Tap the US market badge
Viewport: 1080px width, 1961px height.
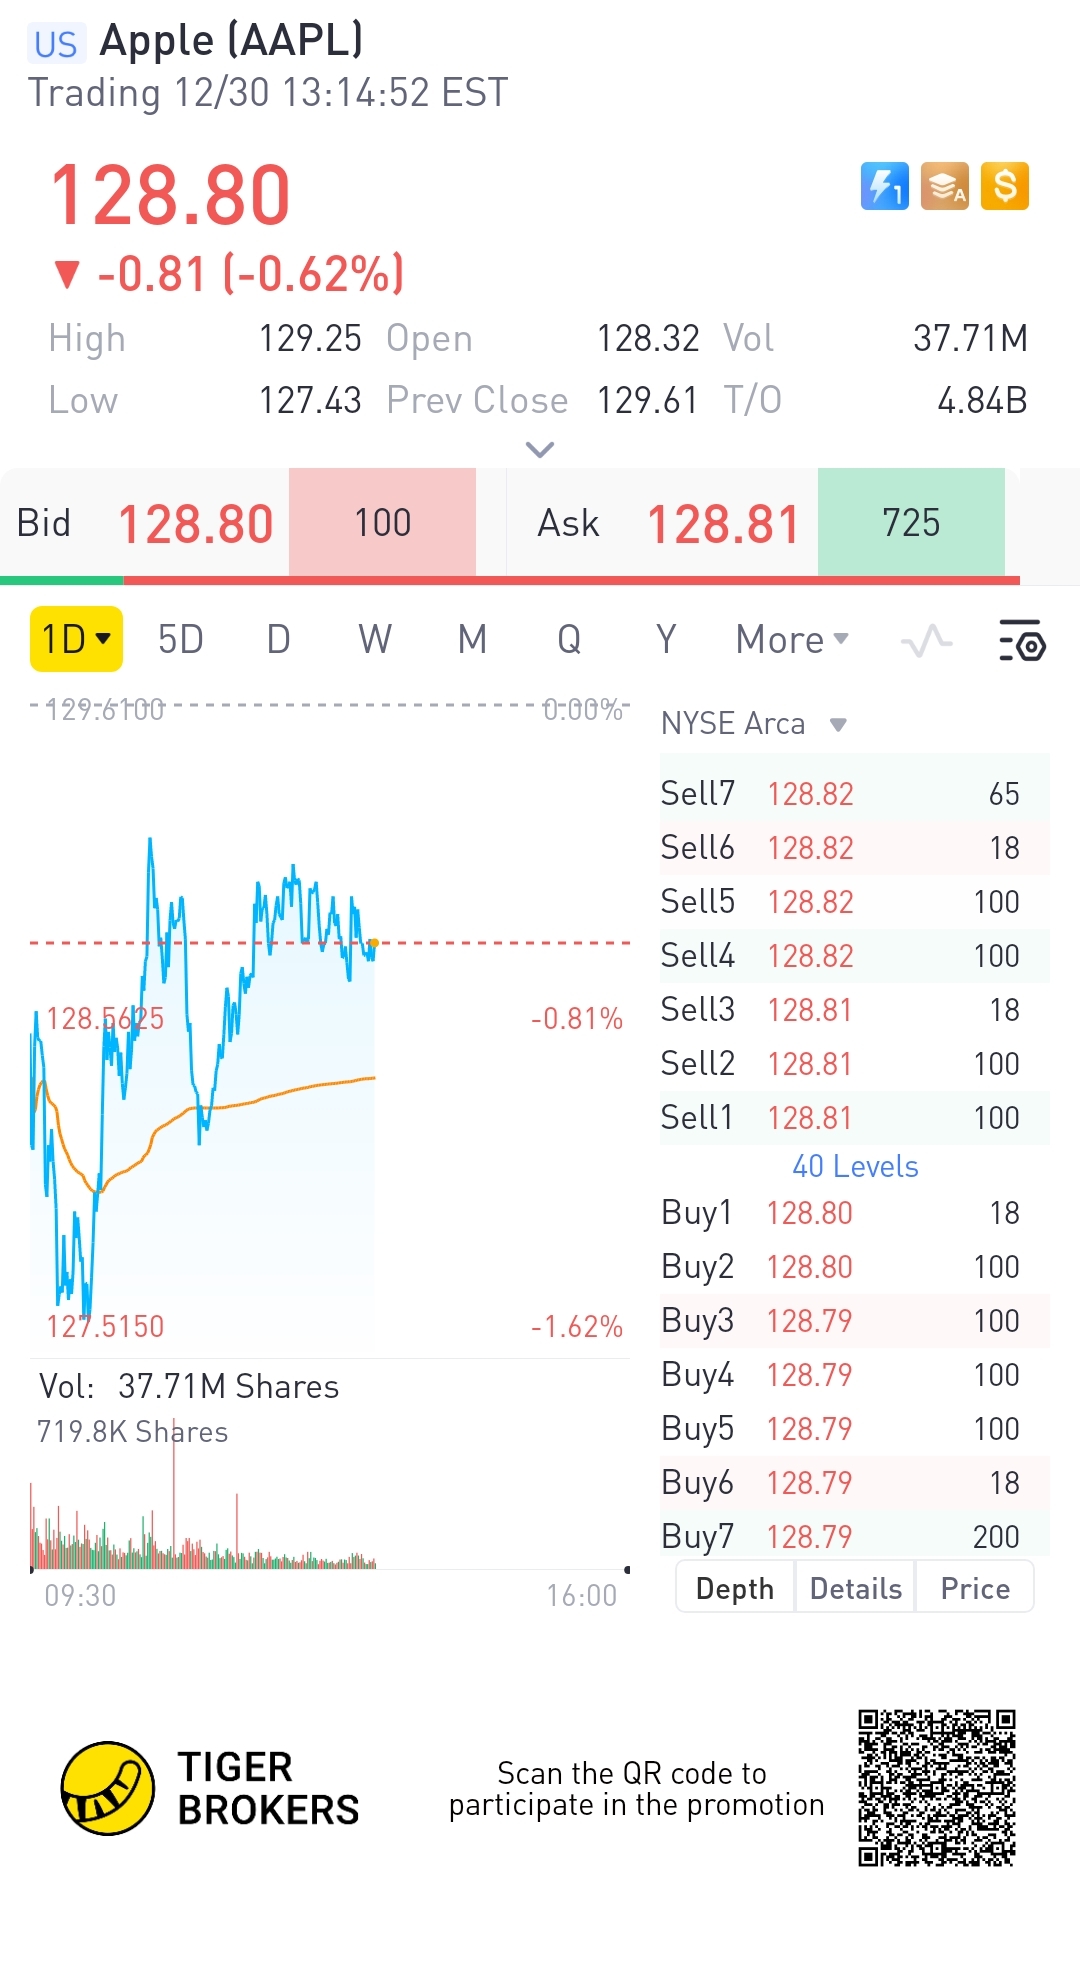pos(55,44)
